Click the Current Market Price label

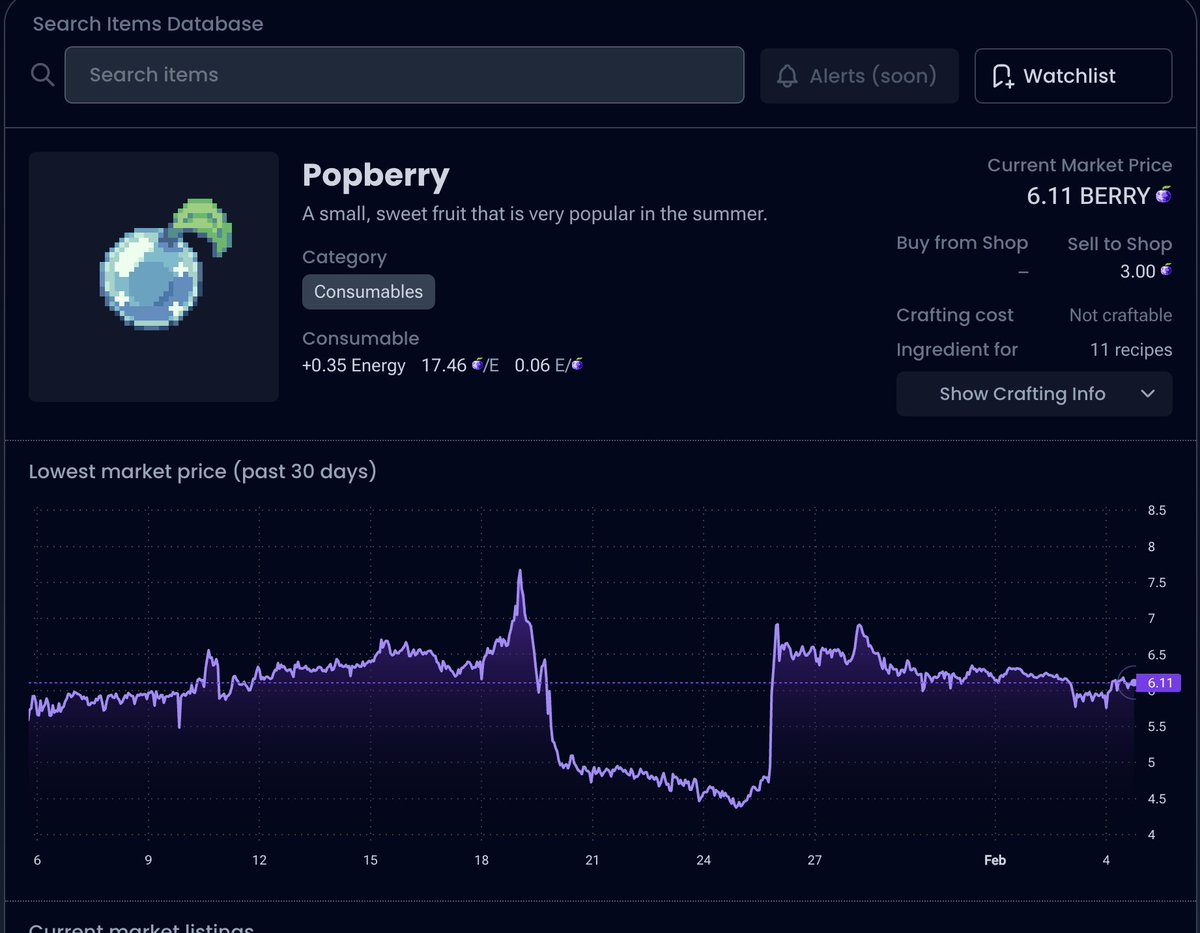click(1080, 166)
